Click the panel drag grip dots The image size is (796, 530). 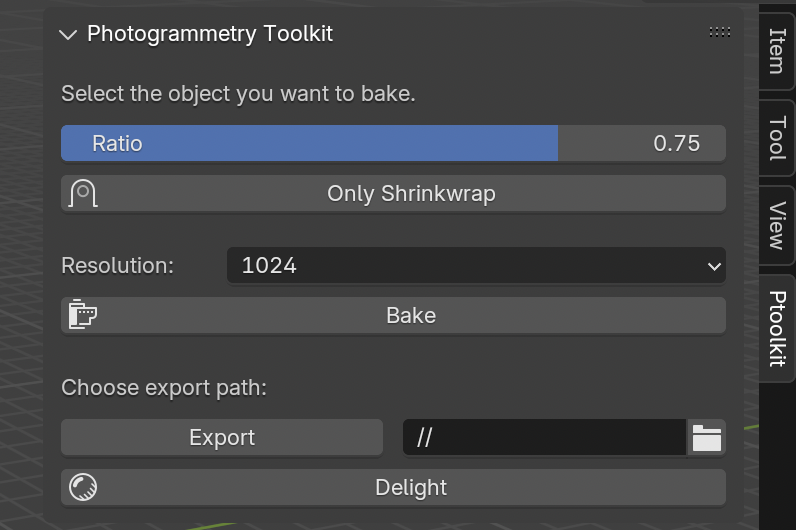tap(719, 33)
